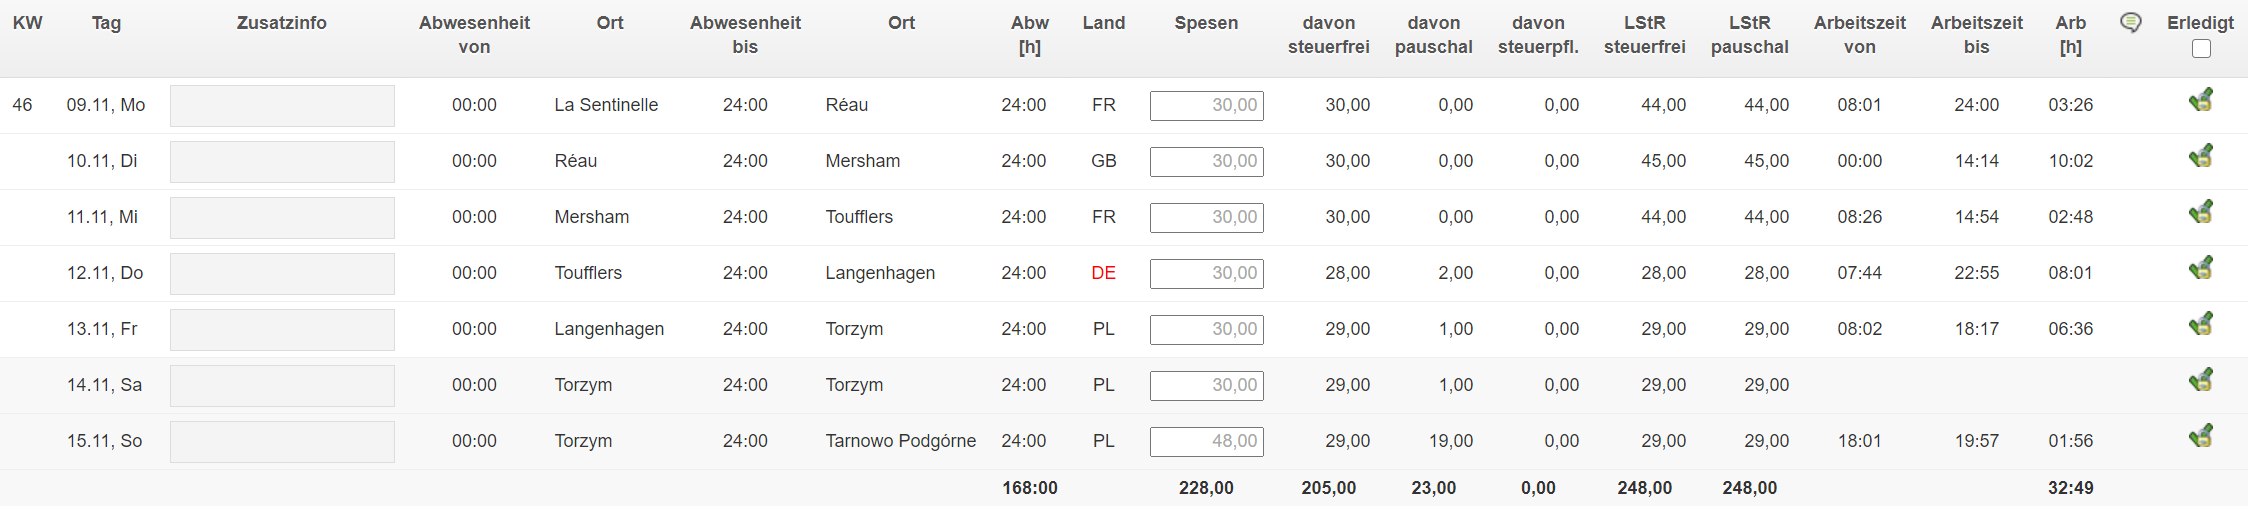This screenshot has height=506, width=2248.
Task: Click the done icon for 13.11, Fr
Action: [2200, 324]
